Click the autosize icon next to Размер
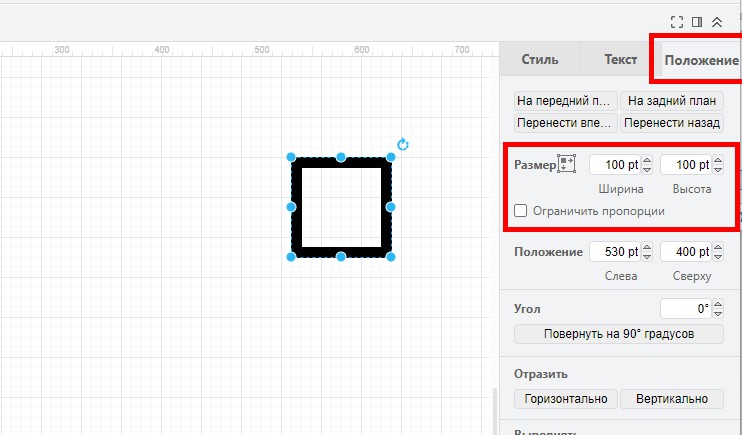 [567, 165]
